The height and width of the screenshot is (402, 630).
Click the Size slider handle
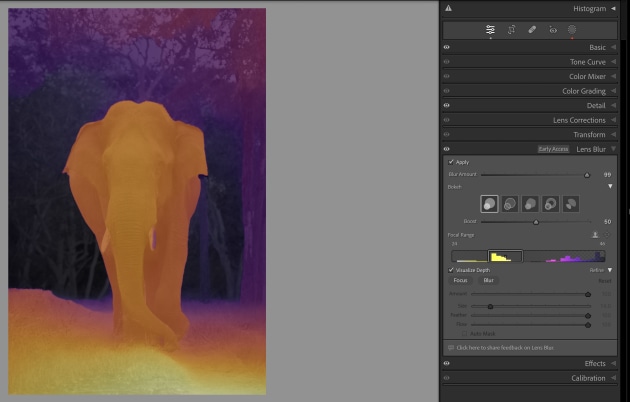pos(490,306)
